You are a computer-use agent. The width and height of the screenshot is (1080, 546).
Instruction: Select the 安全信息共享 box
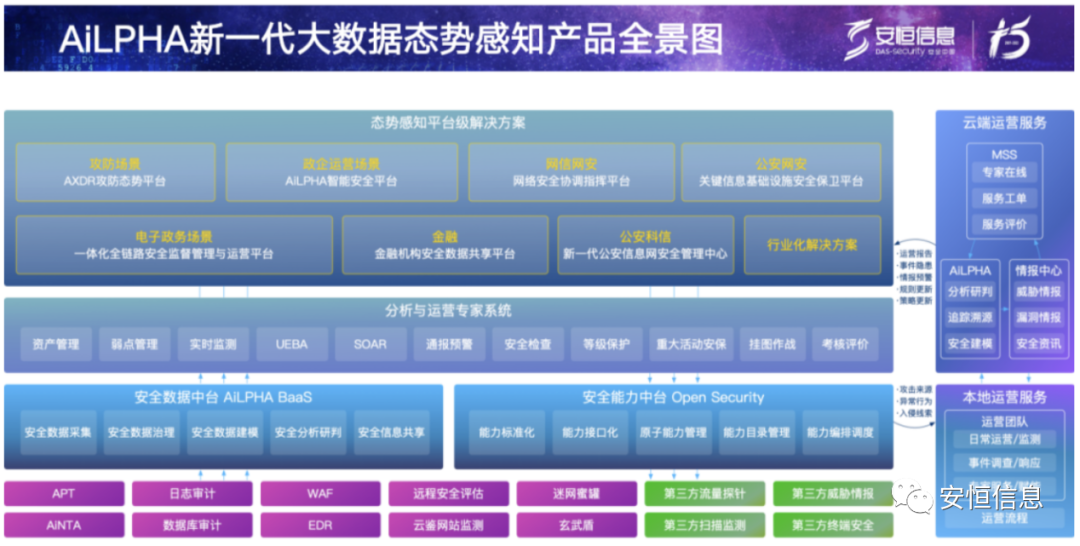391,432
